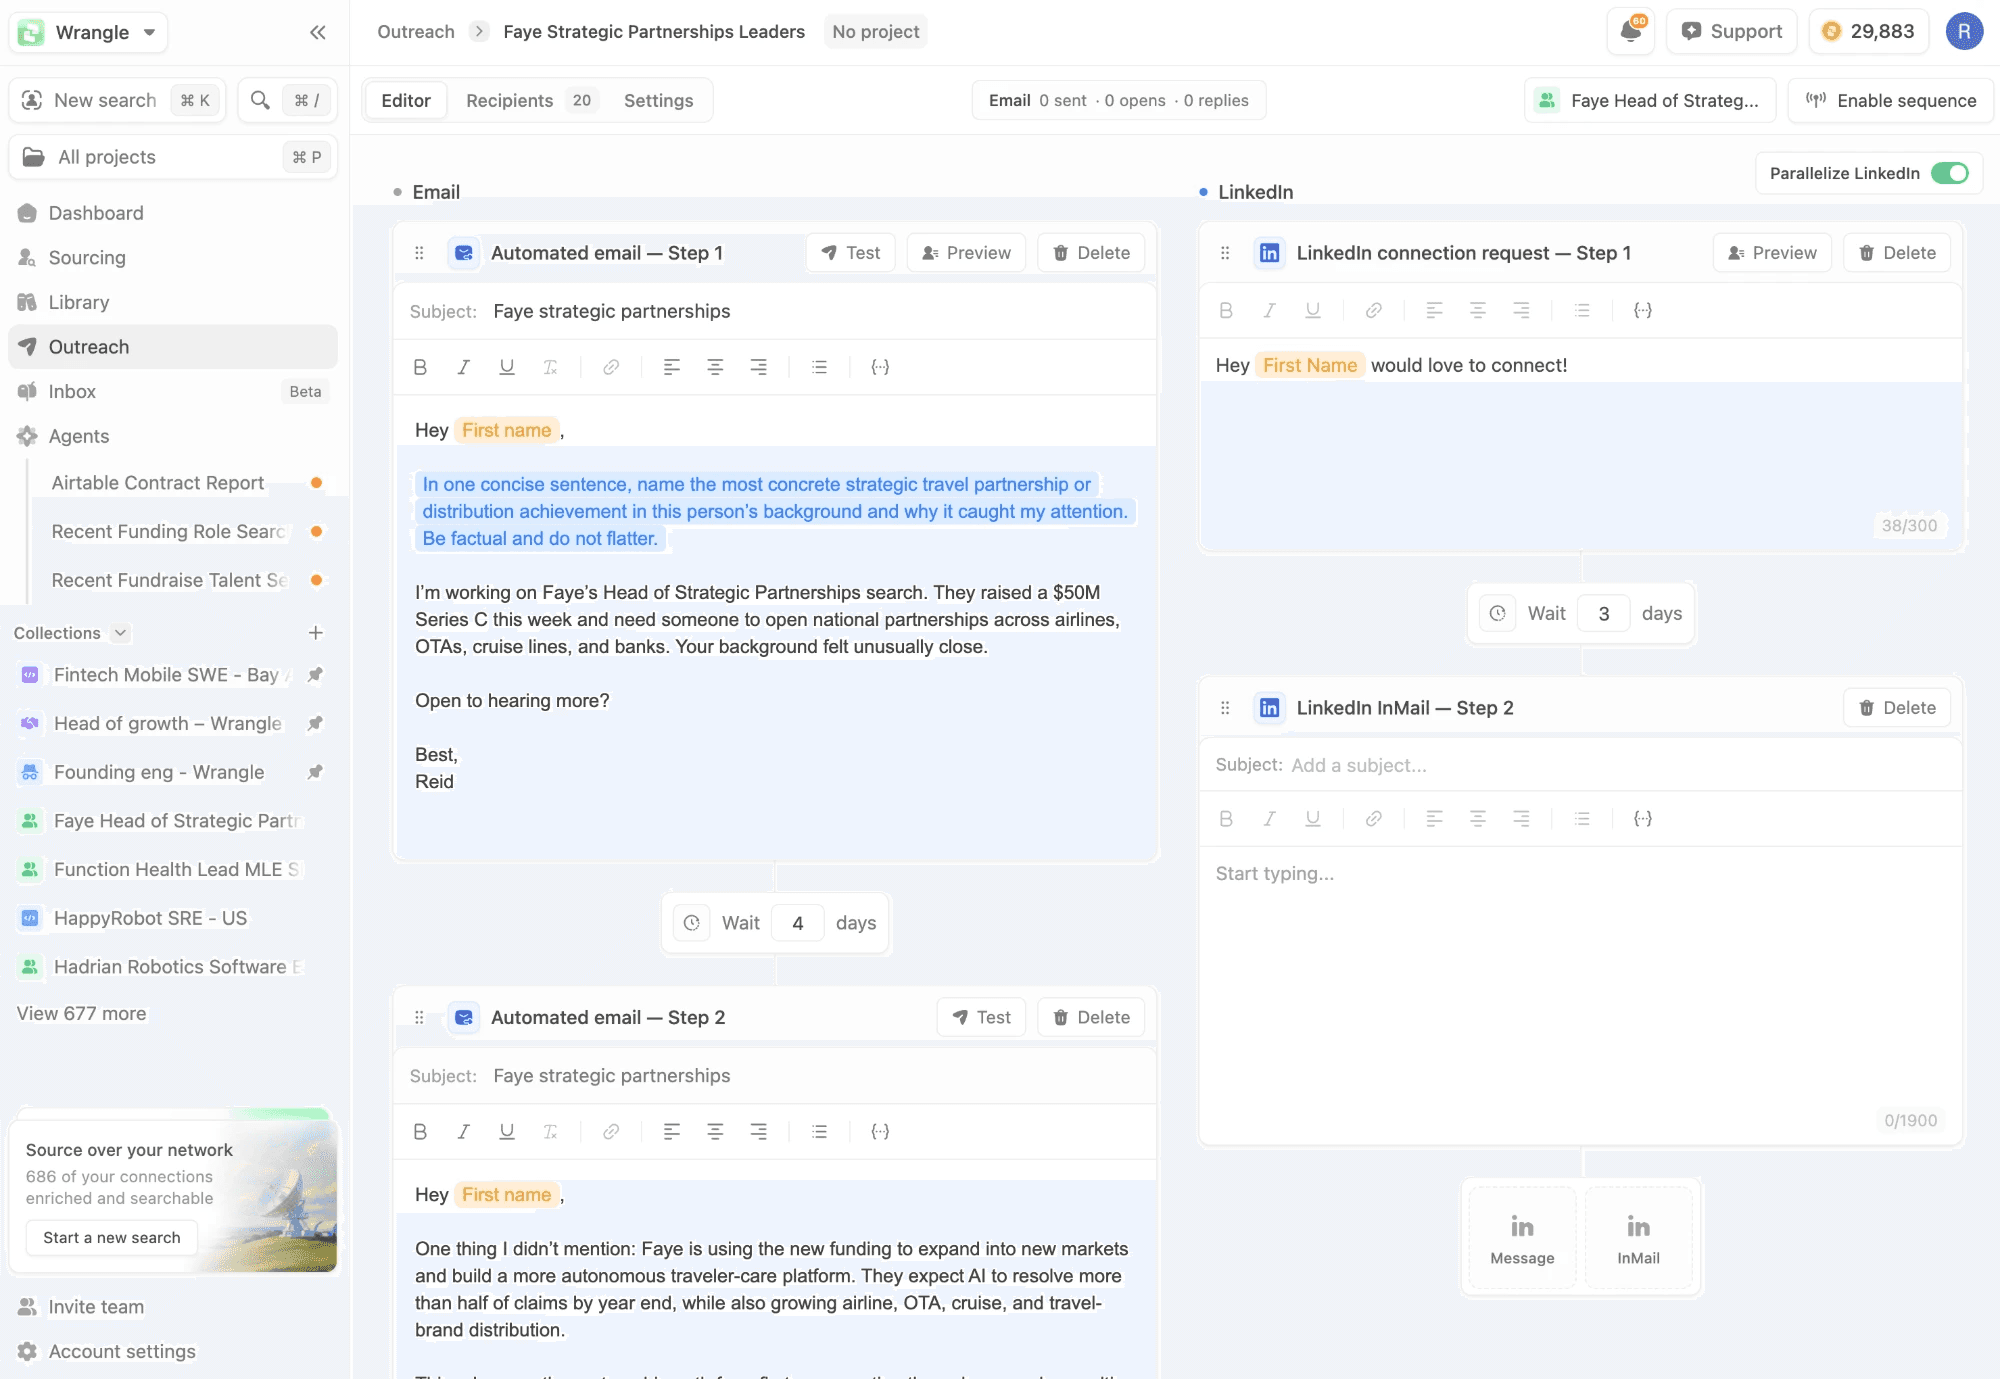Open Agents in sidebar

(x=173, y=436)
